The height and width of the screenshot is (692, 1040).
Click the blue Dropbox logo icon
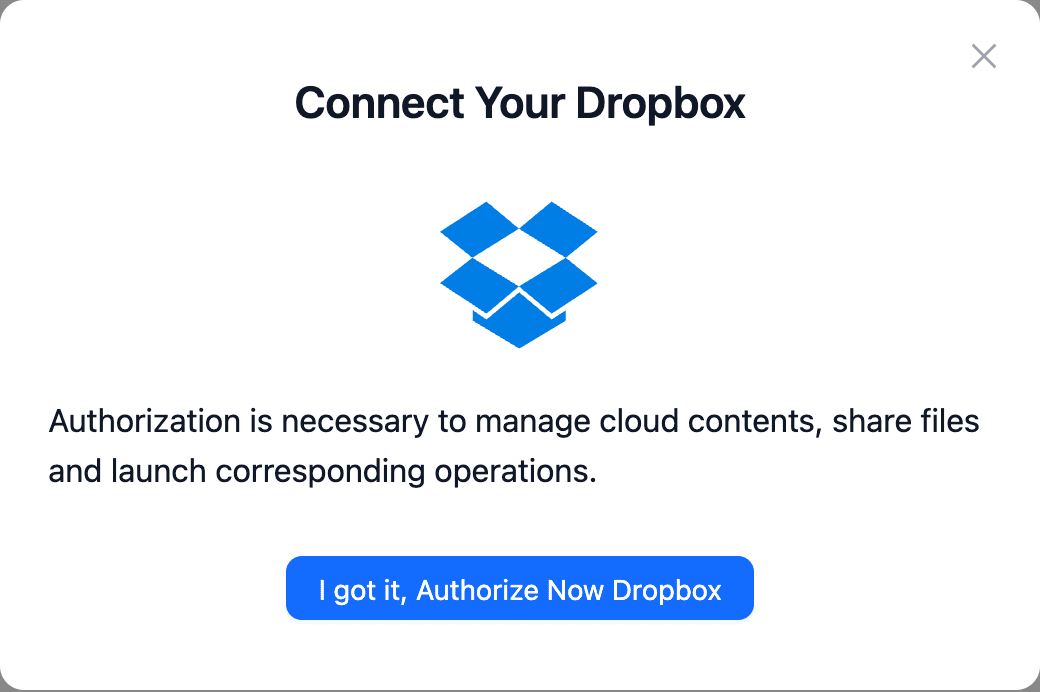(519, 275)
